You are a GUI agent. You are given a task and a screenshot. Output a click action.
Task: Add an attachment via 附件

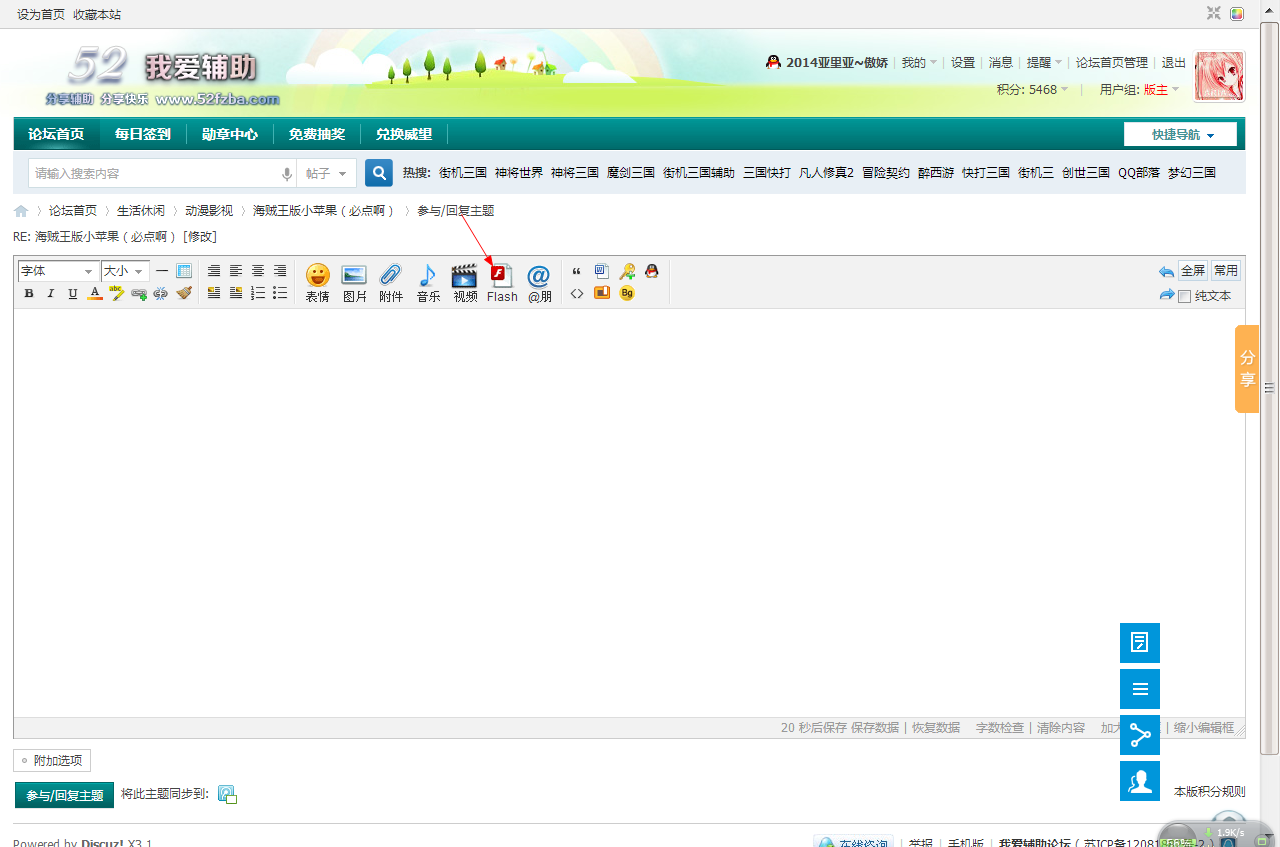pyautogui.click(x=391, y=283)
